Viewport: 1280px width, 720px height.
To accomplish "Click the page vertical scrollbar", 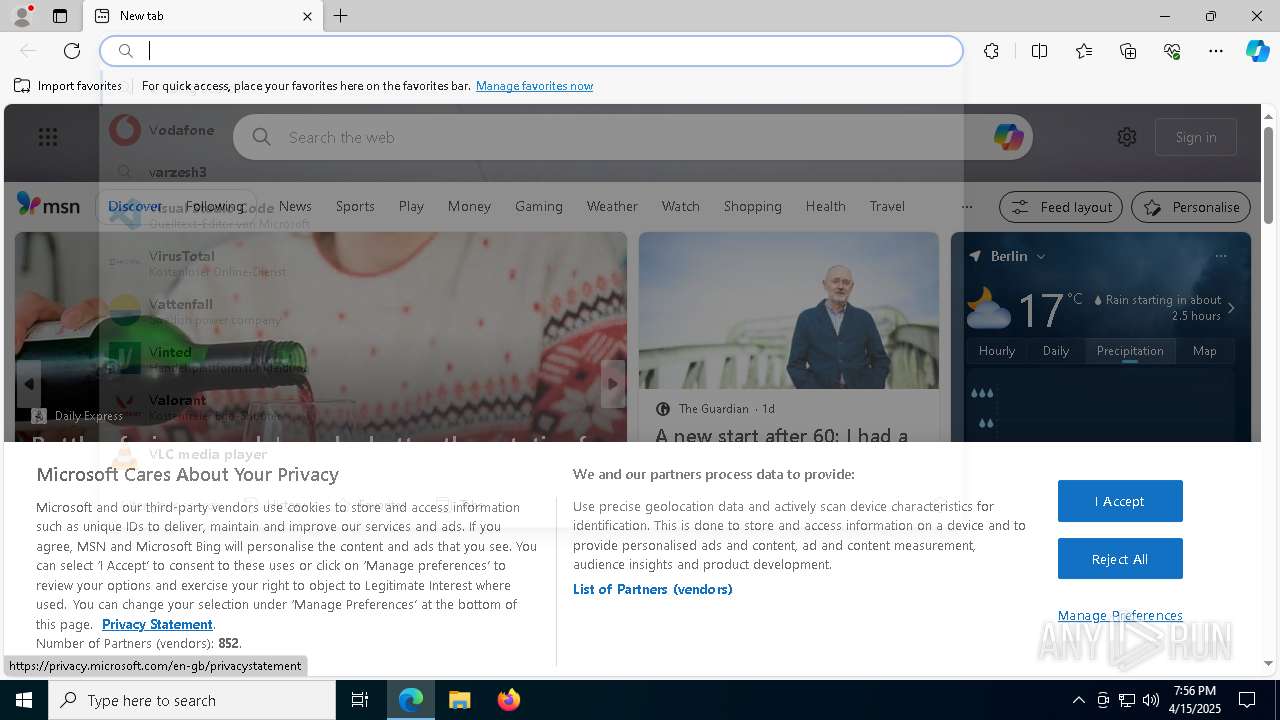I will pos(1269,175).
